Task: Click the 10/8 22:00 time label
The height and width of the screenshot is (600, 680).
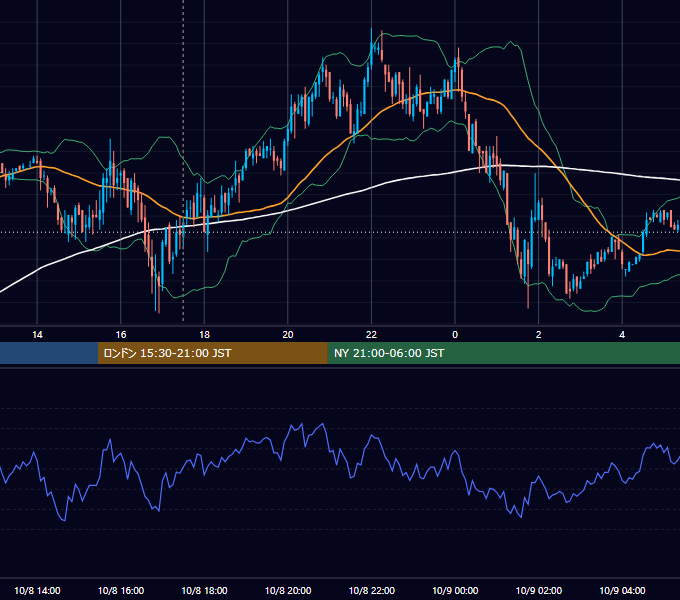Action: pos(372,590)
